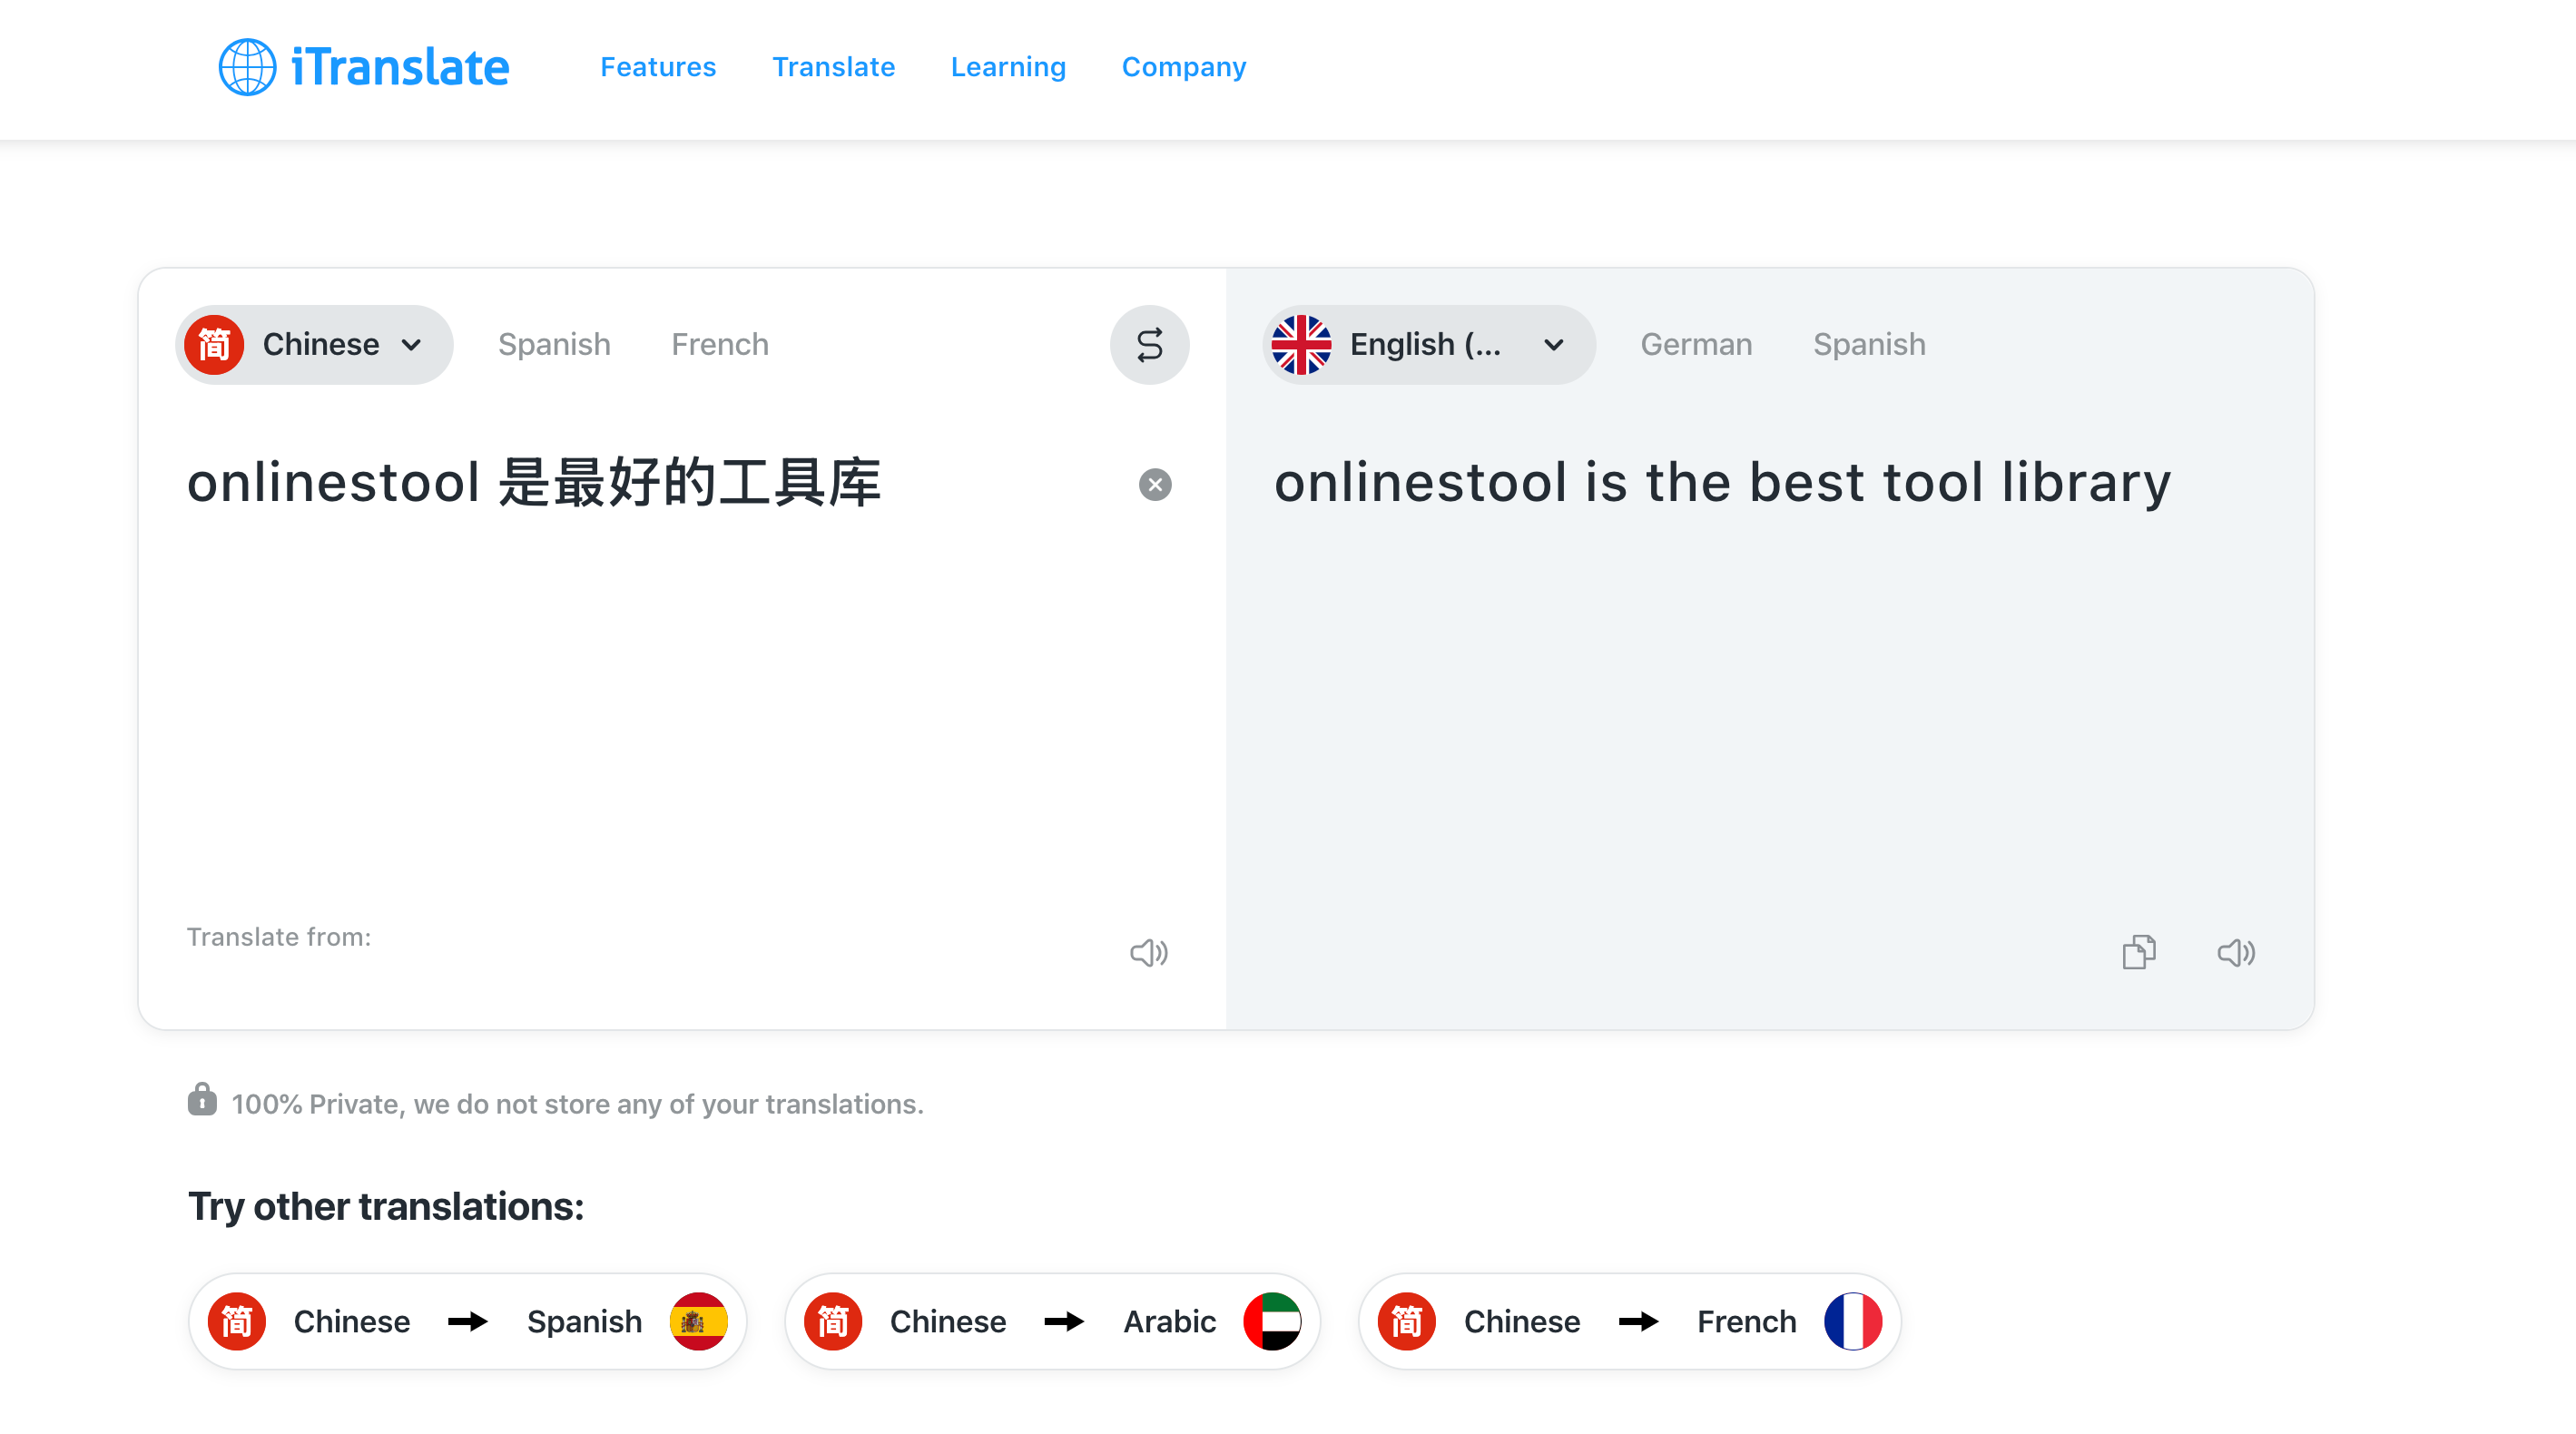Click the France flag next to French
Image resolution: width=2576 pixels, height=1434 pixels.
coord(1852,1321)
